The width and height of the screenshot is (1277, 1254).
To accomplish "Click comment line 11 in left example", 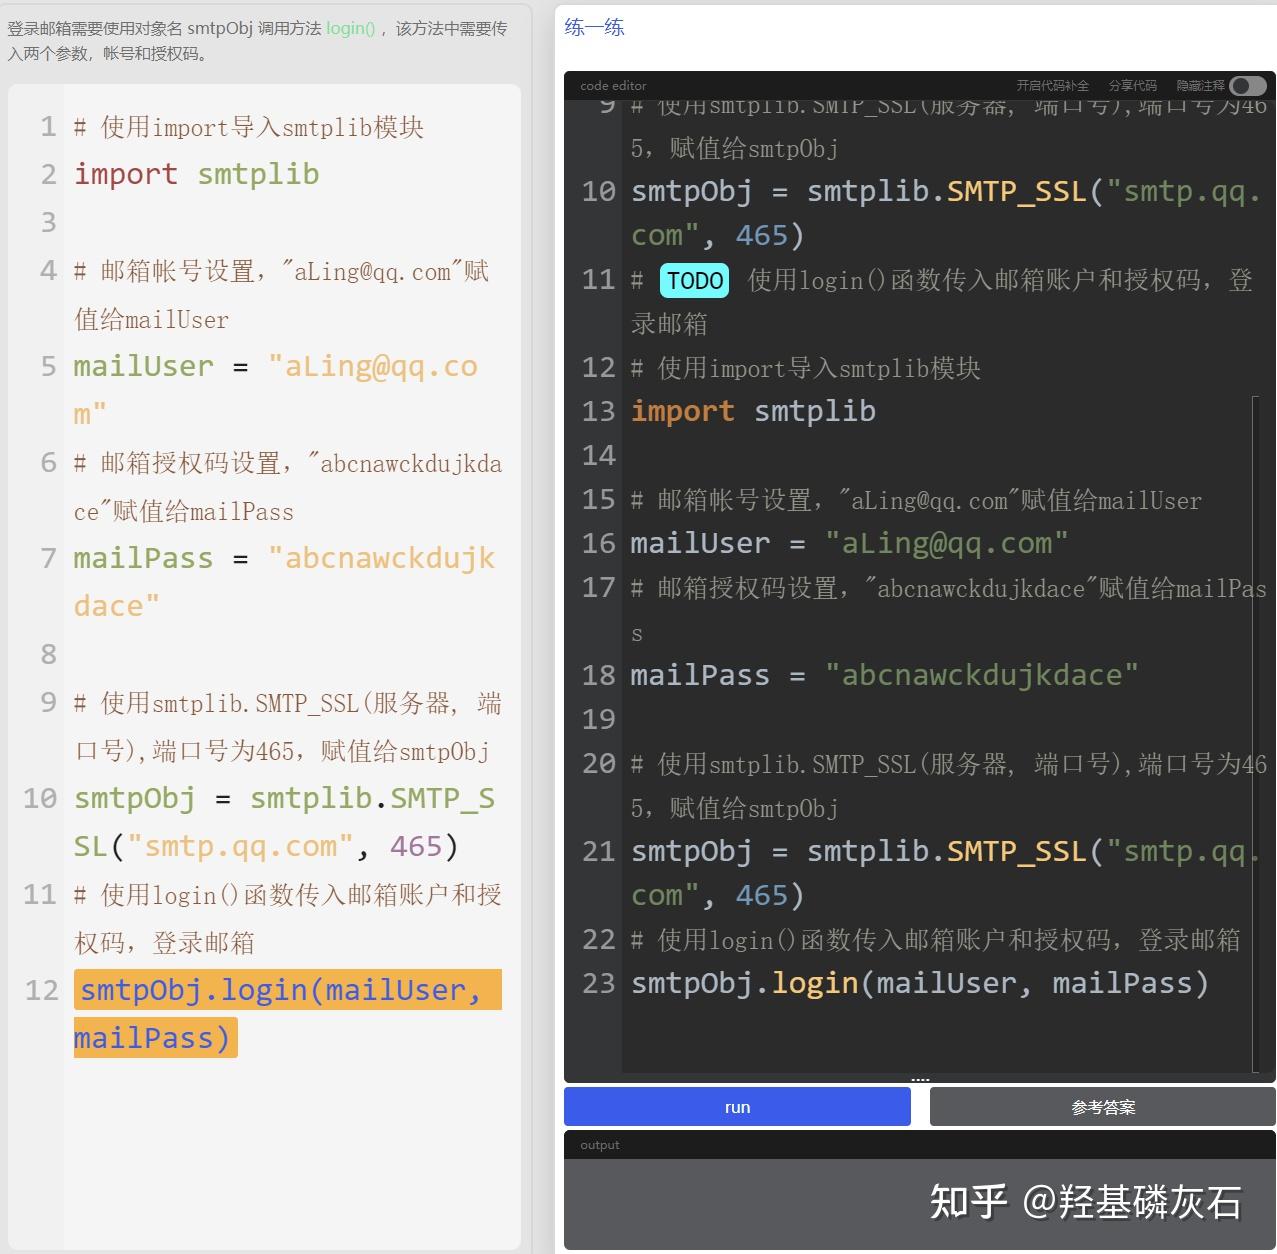I will click(x=288, y=918).
